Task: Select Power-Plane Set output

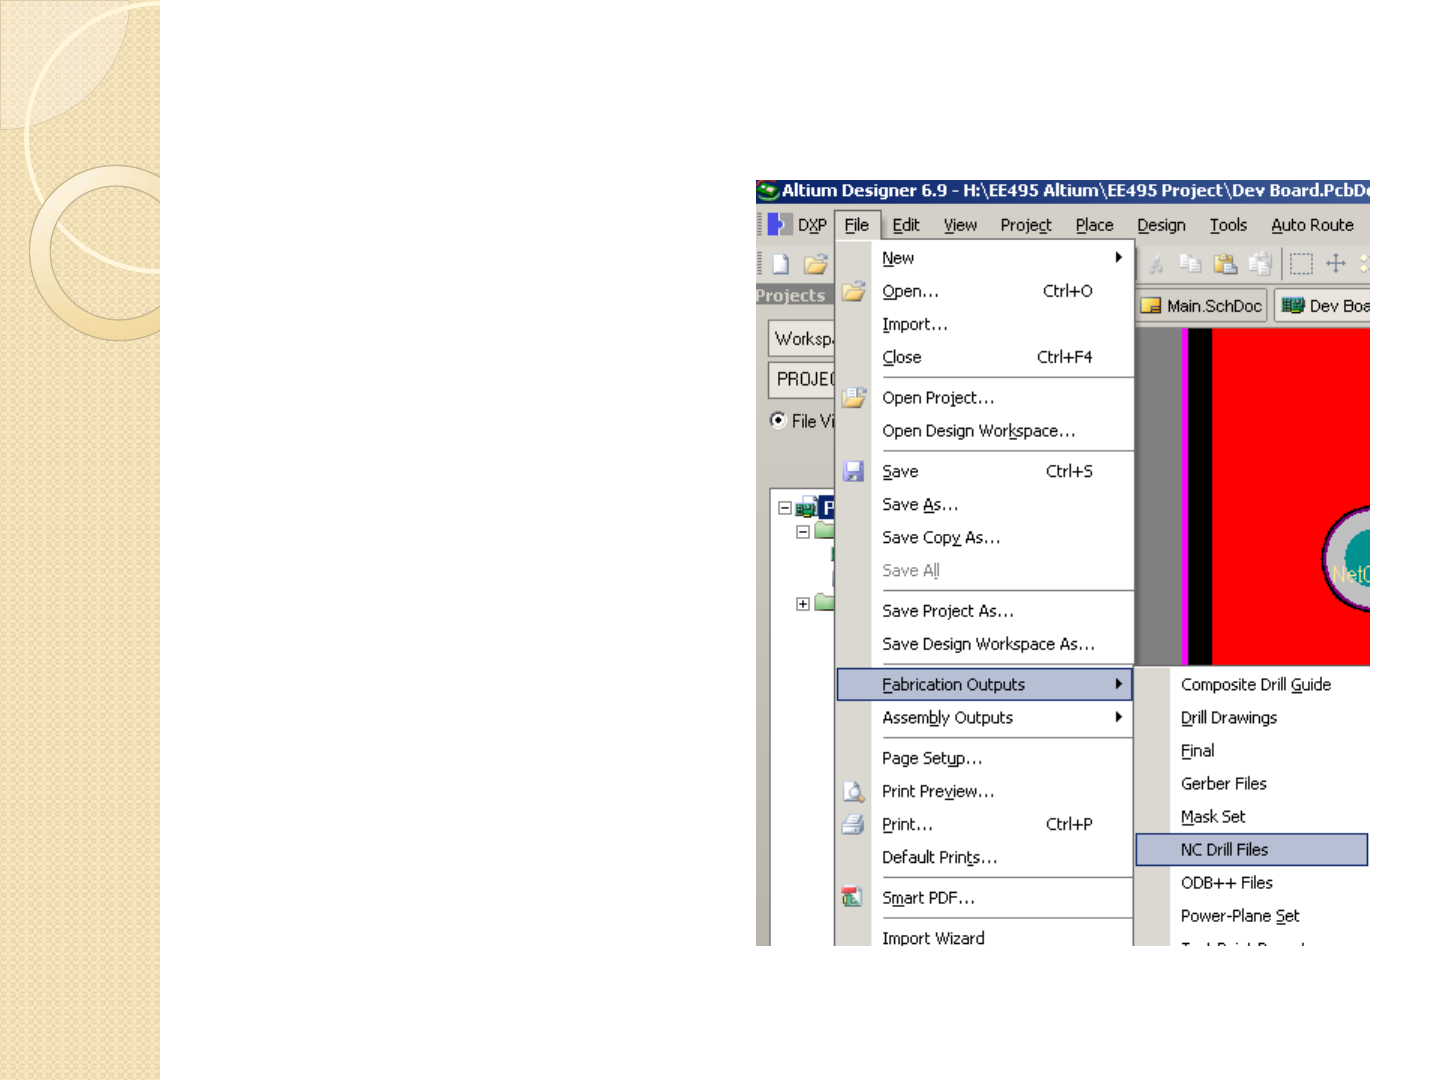Action: pyautogui.click(x=1252, y=916)
